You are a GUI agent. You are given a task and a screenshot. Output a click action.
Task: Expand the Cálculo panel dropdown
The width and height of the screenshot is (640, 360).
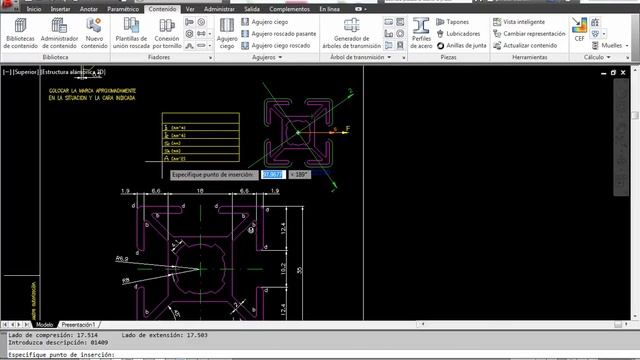pyautogui.click(x=609, y=58)
